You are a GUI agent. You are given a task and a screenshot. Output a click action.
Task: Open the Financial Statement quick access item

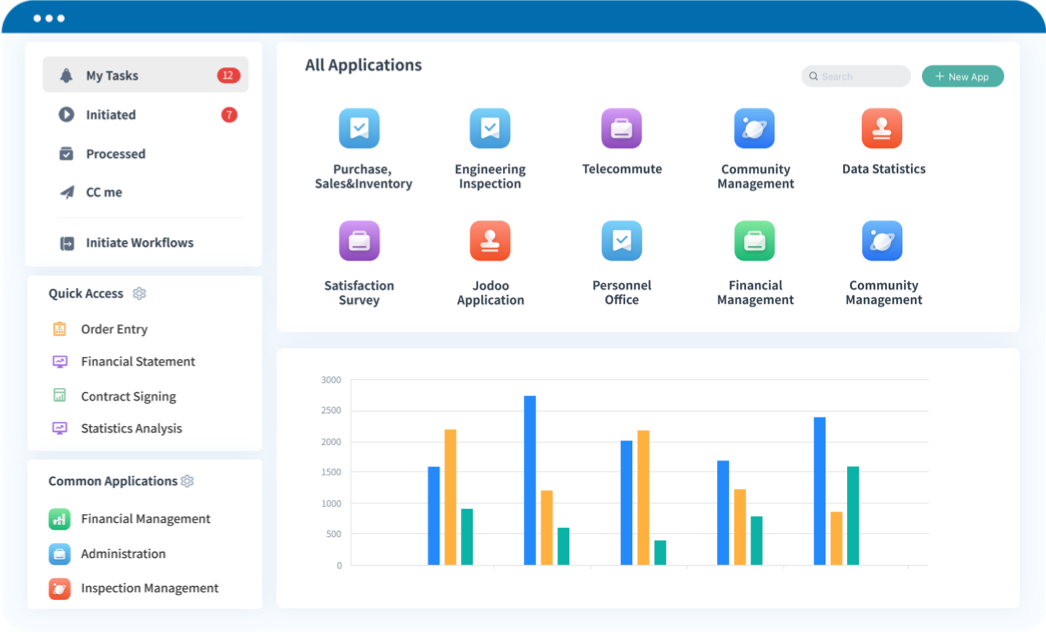coord(136,362)
